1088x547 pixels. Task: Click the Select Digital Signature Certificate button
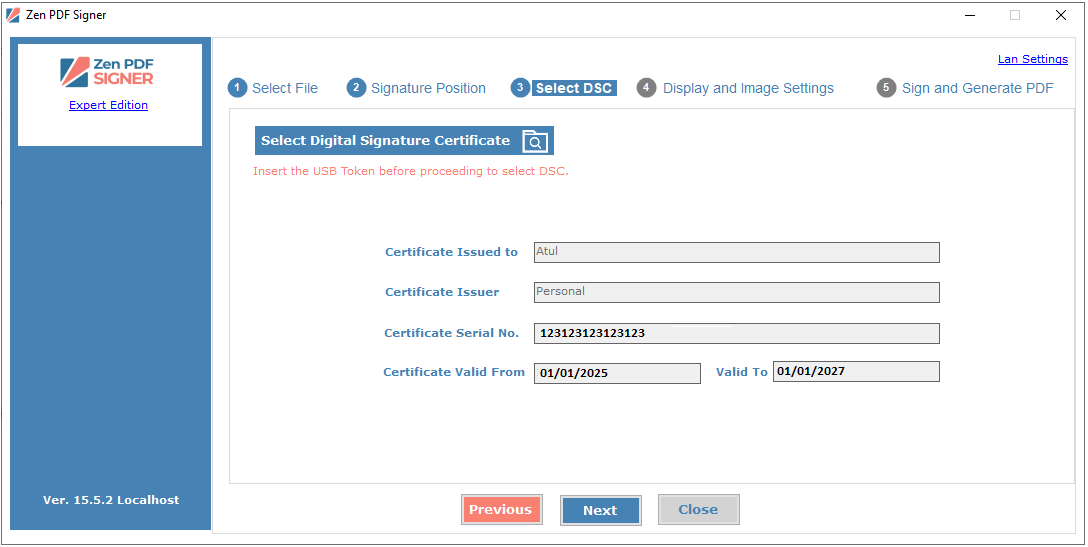(x=404, y=141)
